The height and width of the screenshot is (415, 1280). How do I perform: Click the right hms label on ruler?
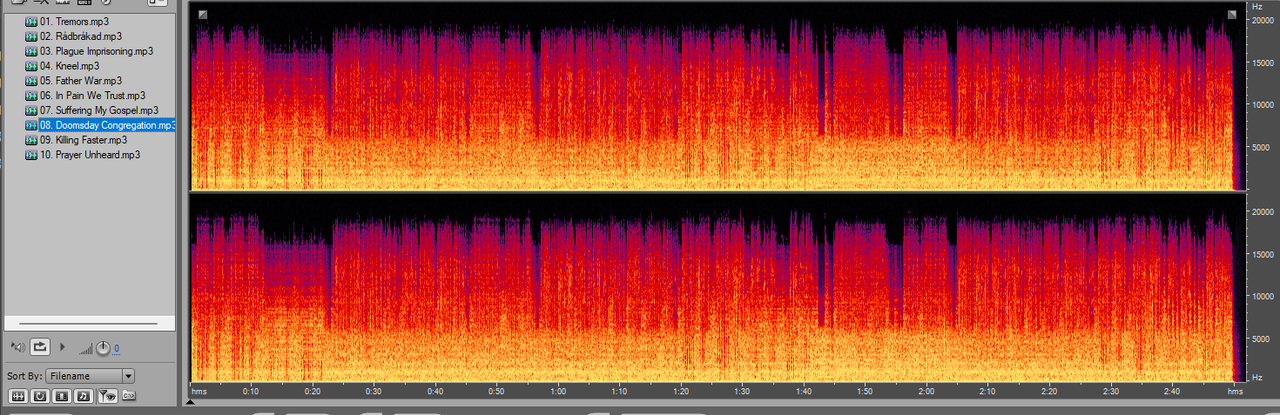[x=1235, y=391]
